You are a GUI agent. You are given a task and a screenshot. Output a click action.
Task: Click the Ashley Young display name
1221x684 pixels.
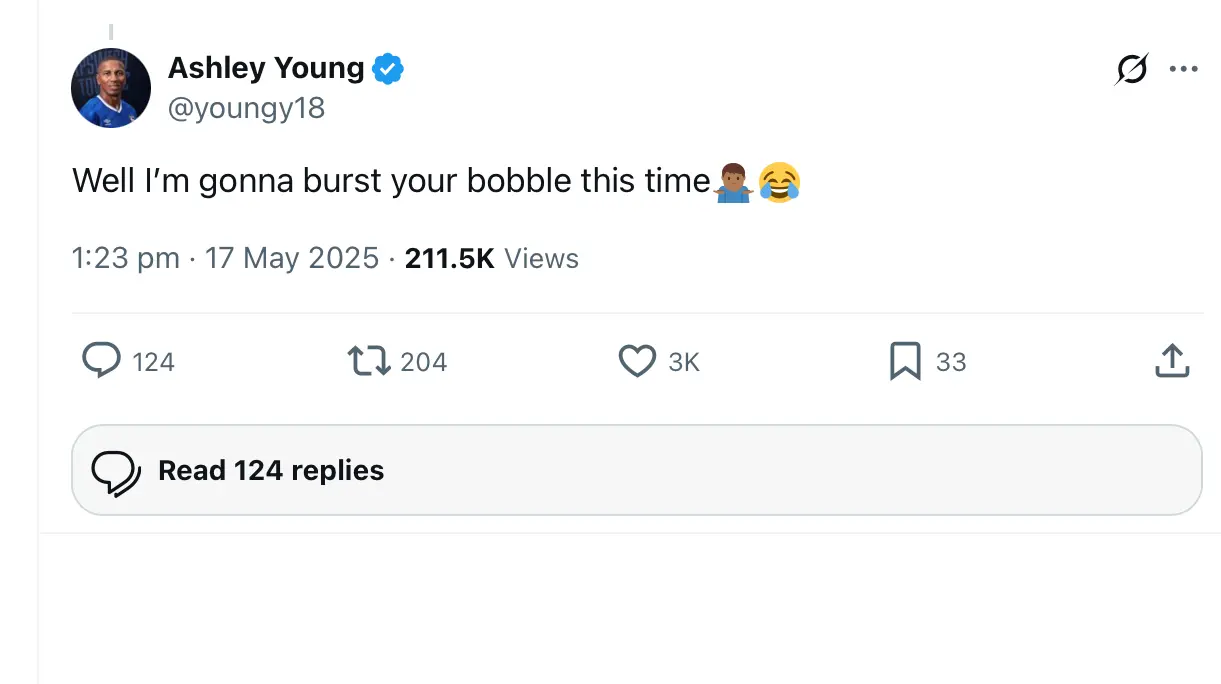tap(266, 68)
